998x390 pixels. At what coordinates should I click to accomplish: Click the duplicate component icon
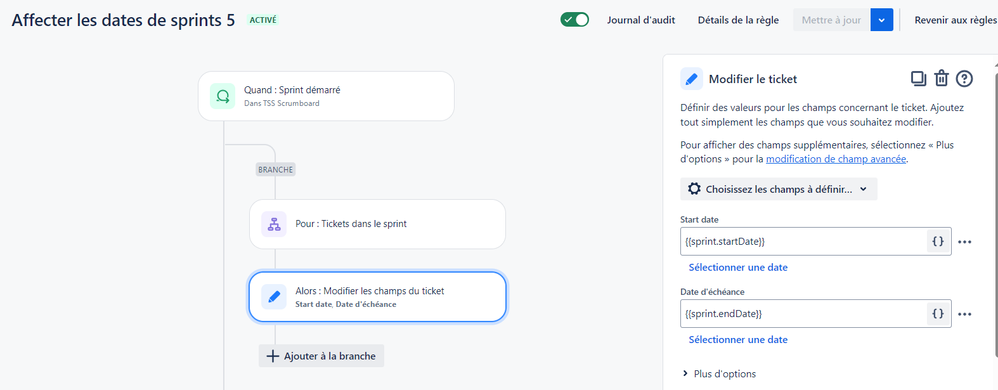point(918,79)
